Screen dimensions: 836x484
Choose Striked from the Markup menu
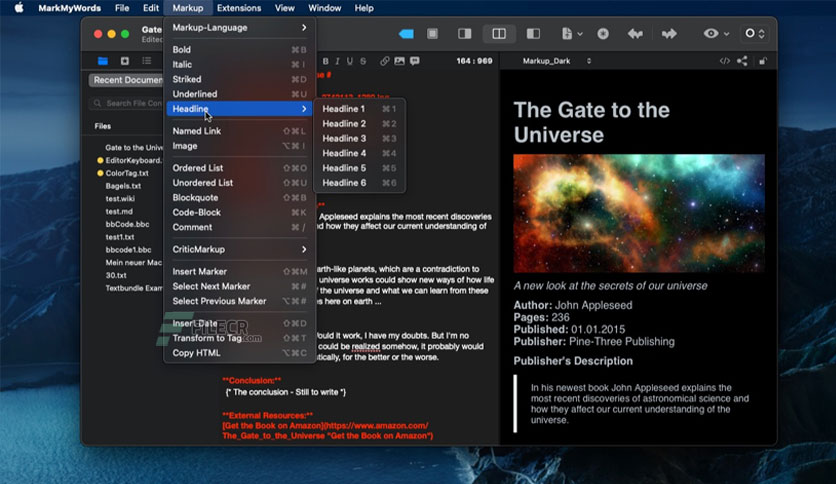[x=239, y=79]
